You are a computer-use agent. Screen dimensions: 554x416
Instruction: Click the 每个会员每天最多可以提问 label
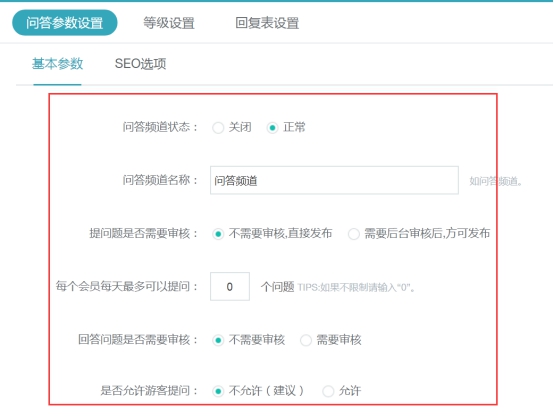point(127,286)
